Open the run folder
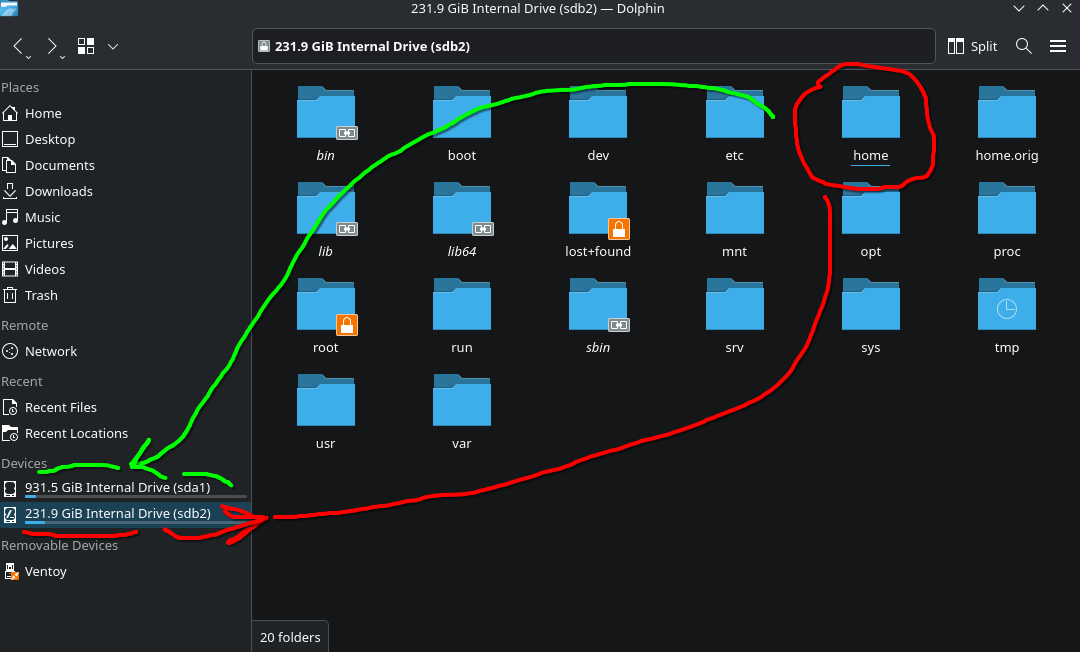Screen dimensions: 1080x652 pyautogui.click(x=461, y=317)
